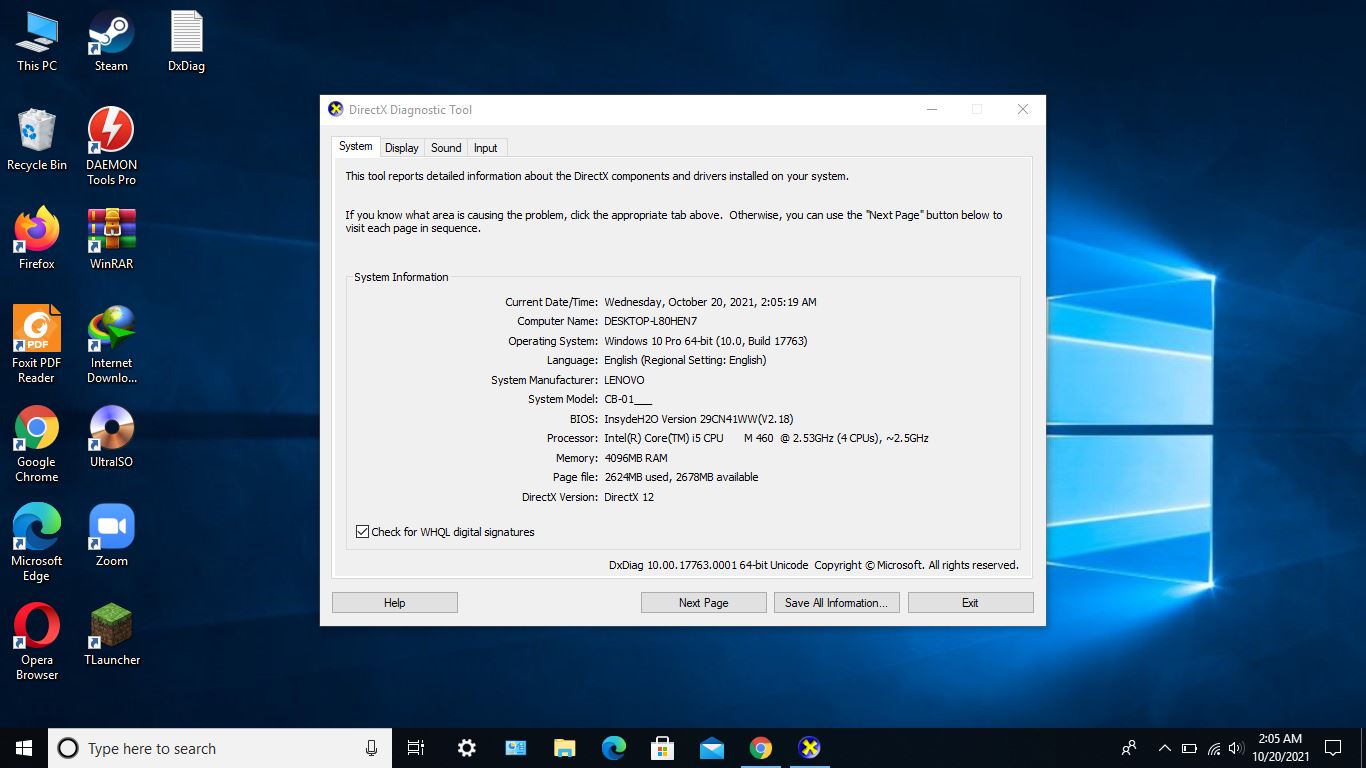This screenshot has height=768, width=1366.
Task: Open DAEMON Tools Pro
Action: click(x=110, y=135)
